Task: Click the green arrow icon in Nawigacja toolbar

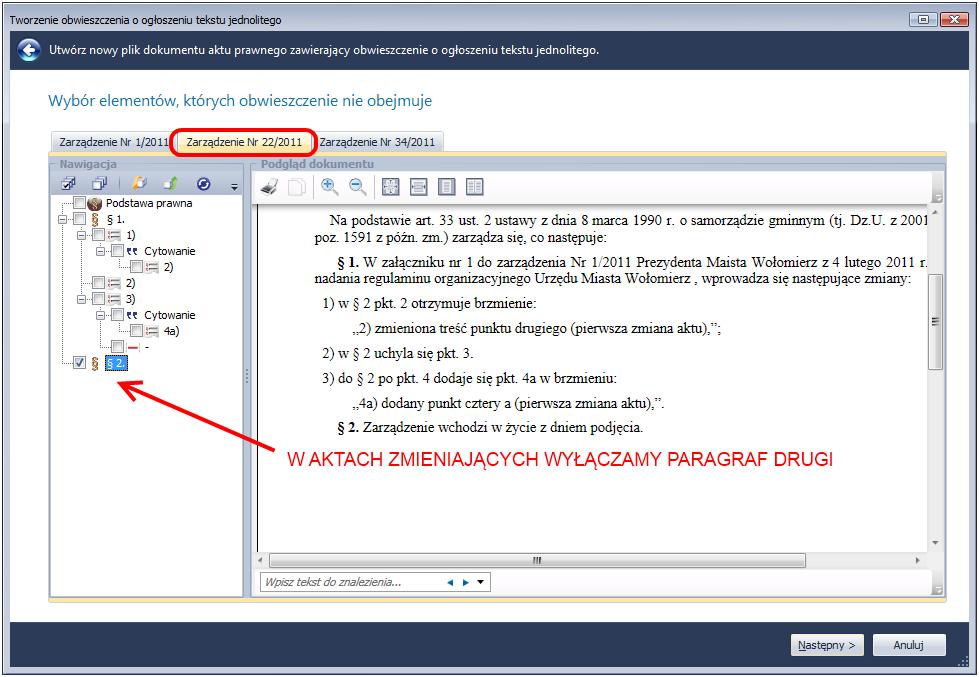Action: 170,184
